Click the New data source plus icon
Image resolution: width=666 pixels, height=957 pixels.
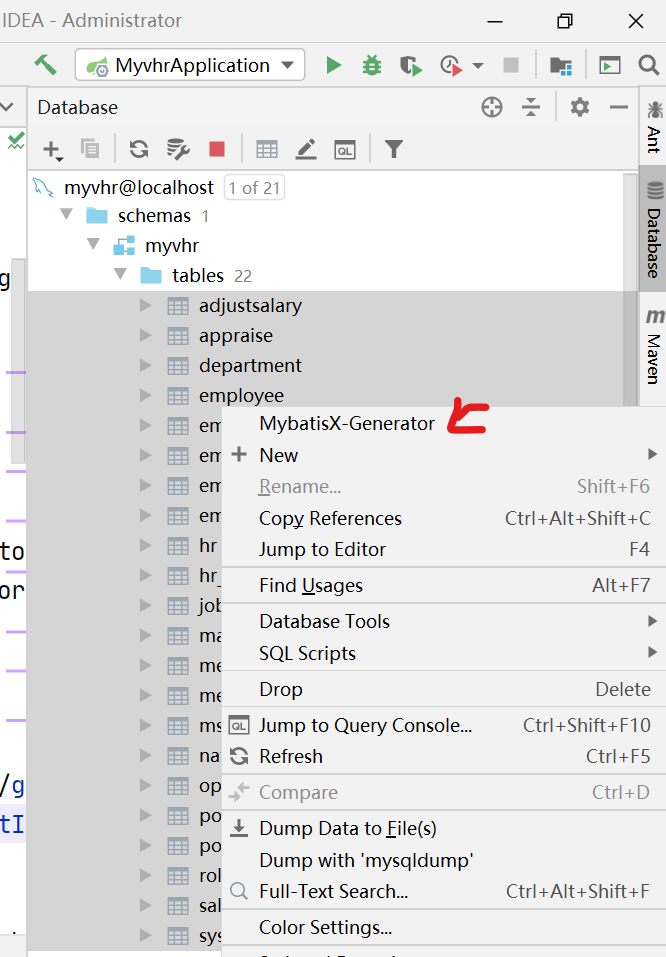point(53,150)
